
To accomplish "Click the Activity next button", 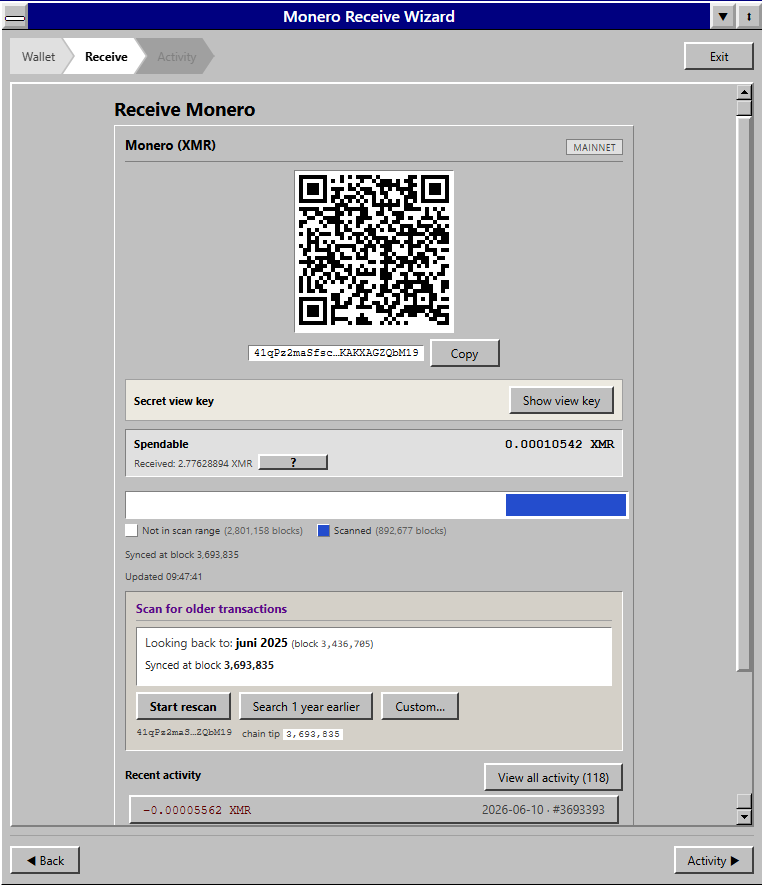I will [713, 860].
